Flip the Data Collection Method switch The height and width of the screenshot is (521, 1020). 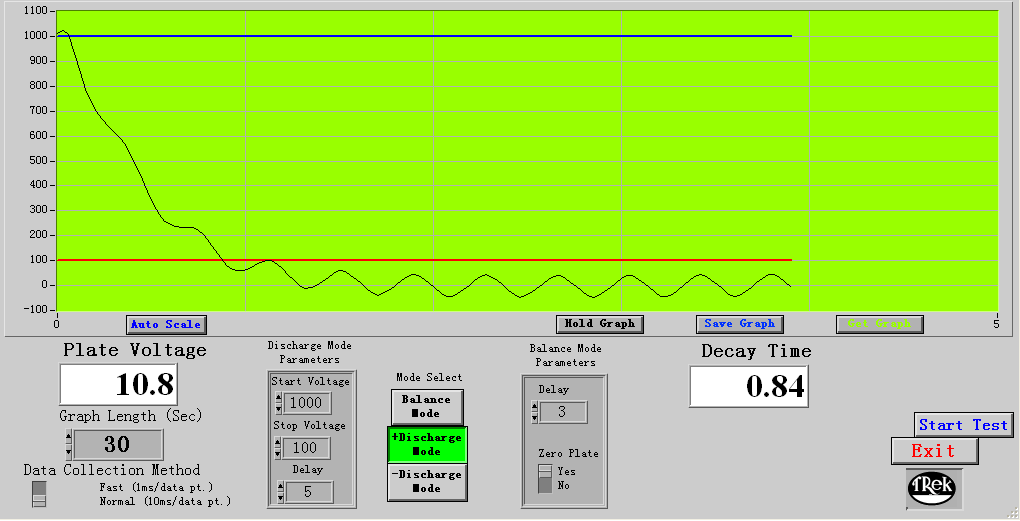coord(39,493)
